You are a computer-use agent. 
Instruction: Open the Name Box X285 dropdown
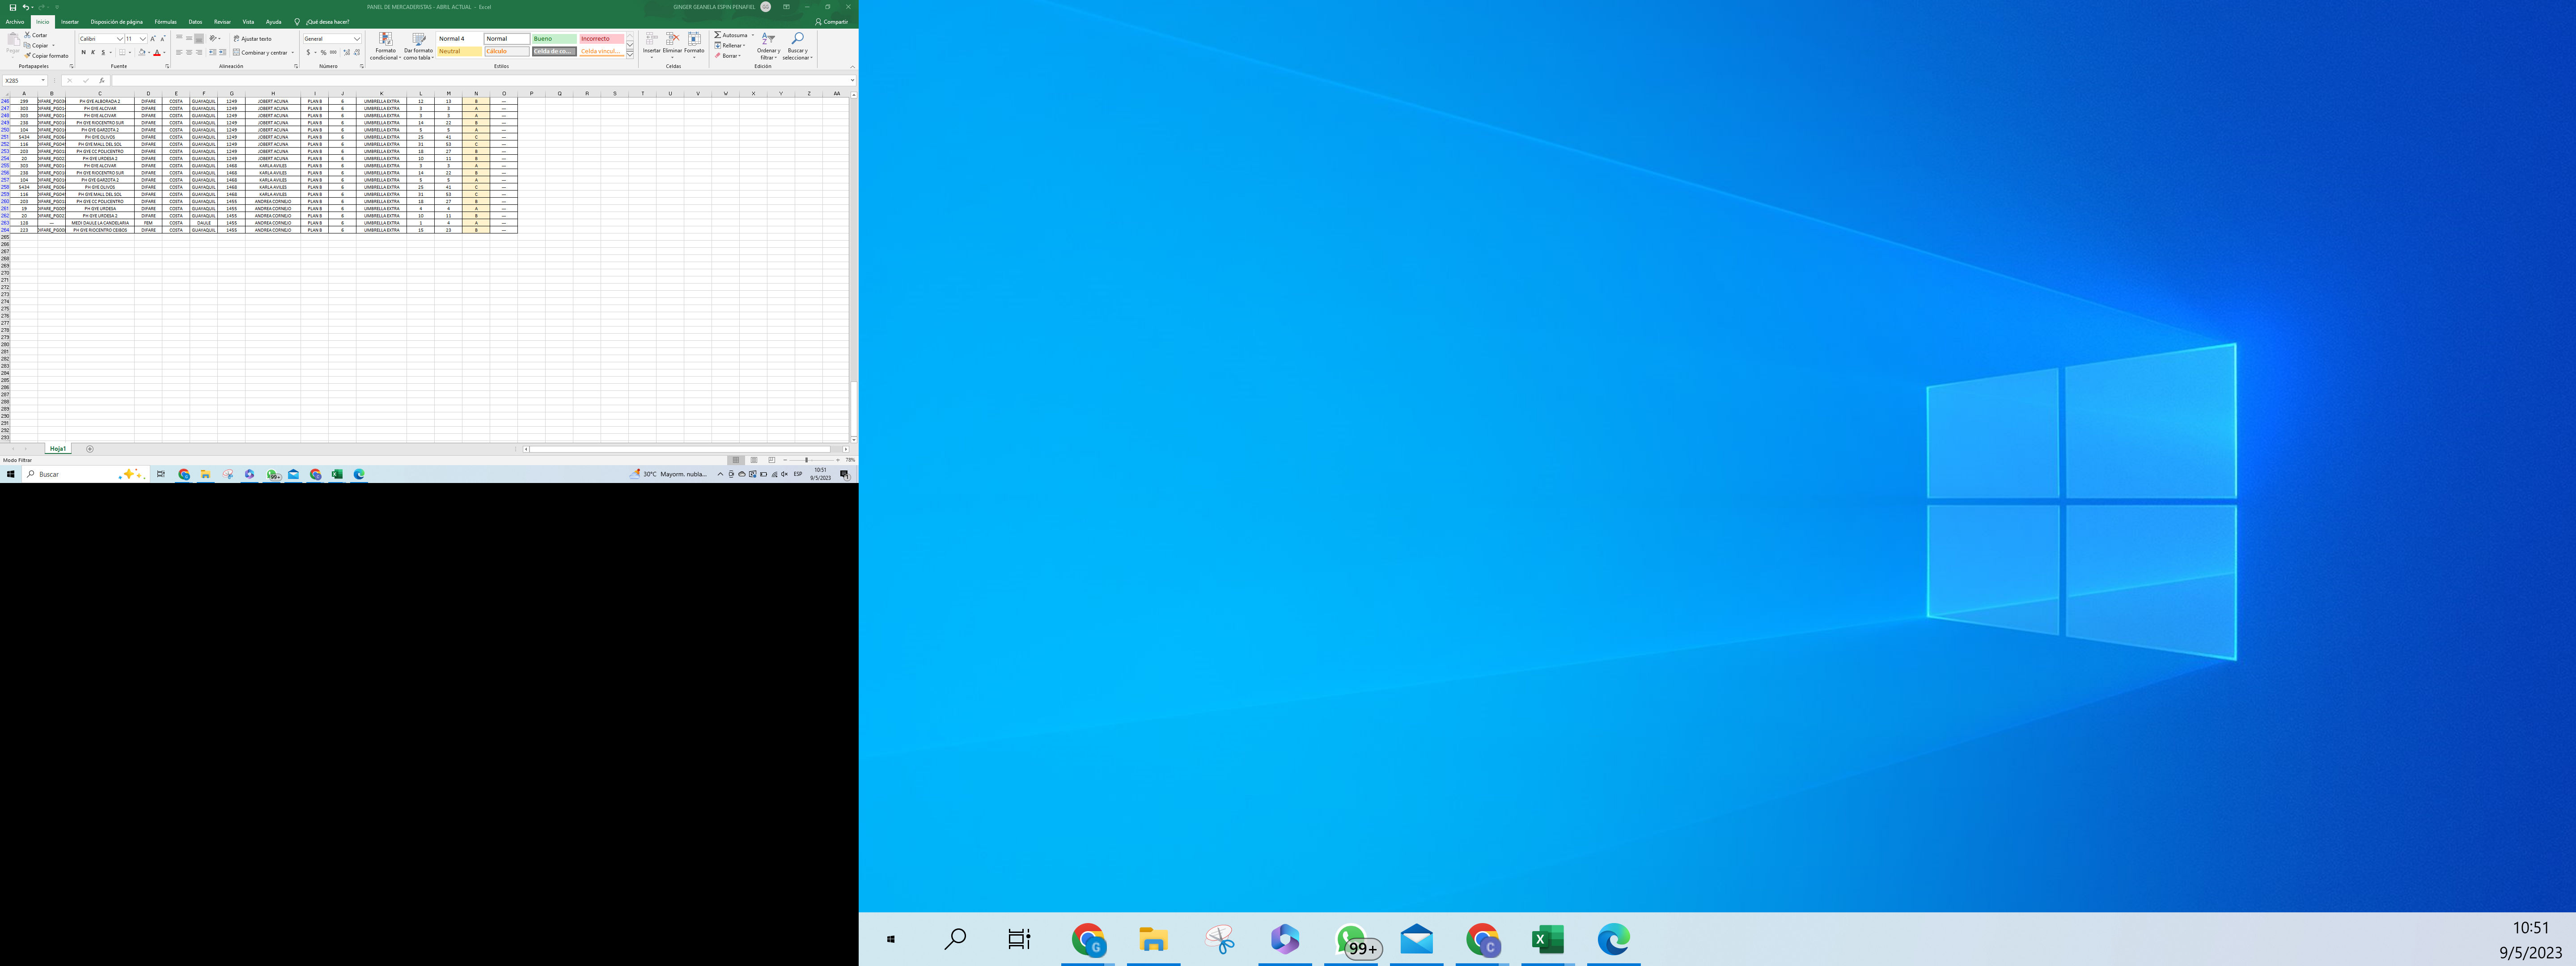[43, 80]
